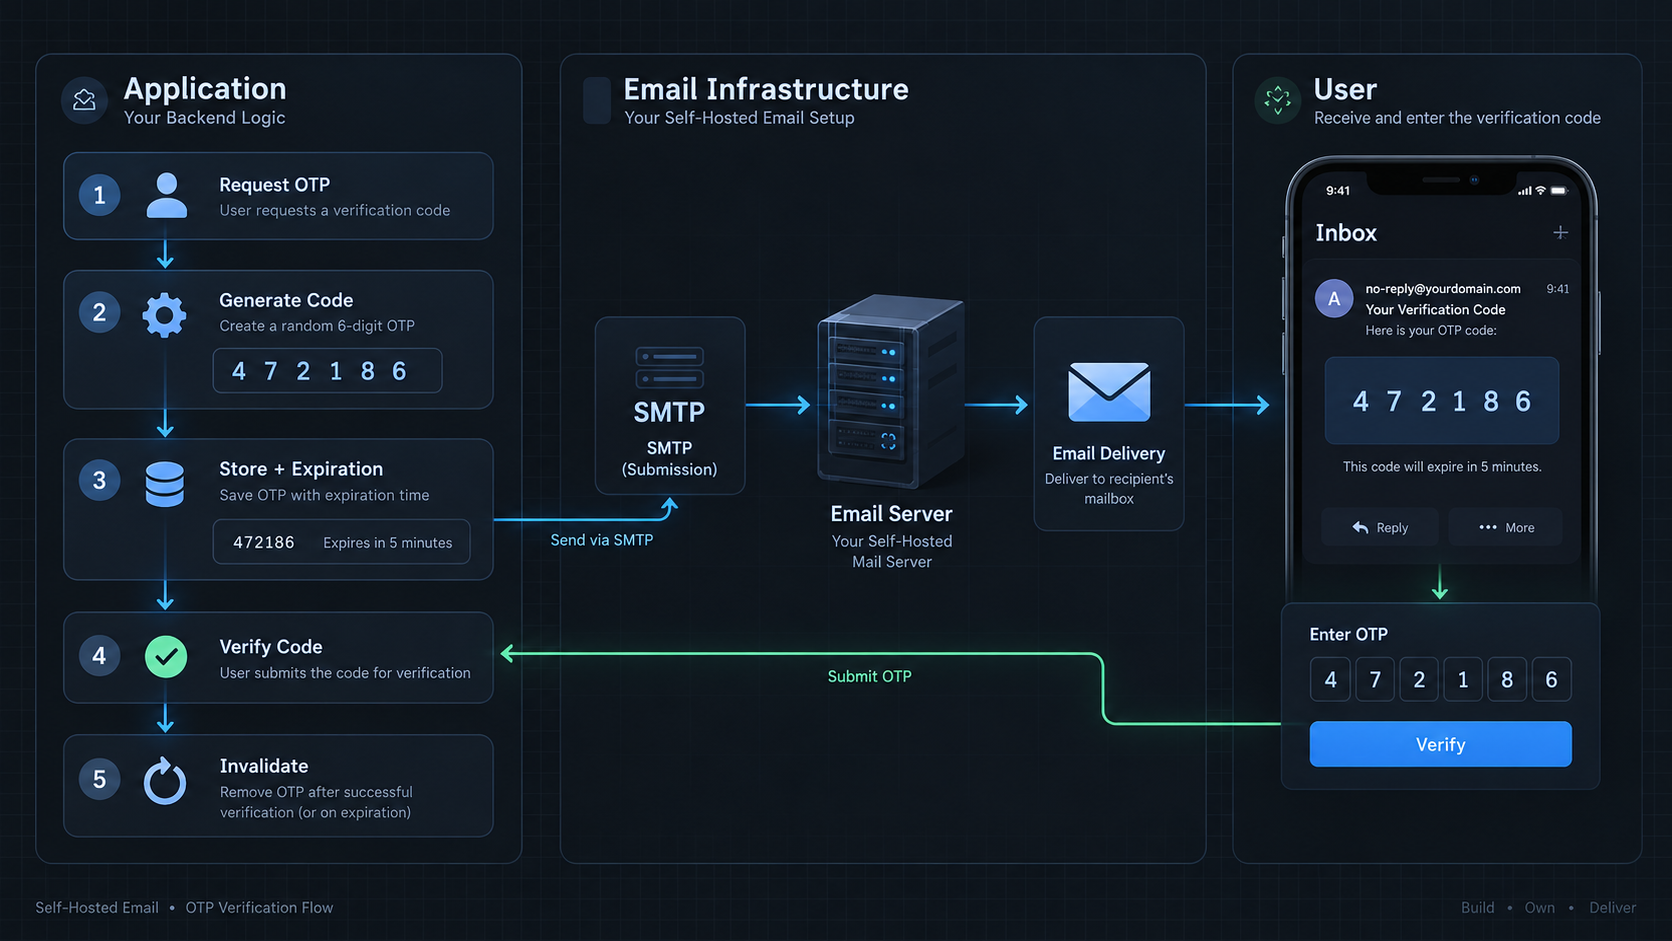Click the 9:41 time in the phone status bar
Screen dimensions: 1672x941
coord(1338,191)
